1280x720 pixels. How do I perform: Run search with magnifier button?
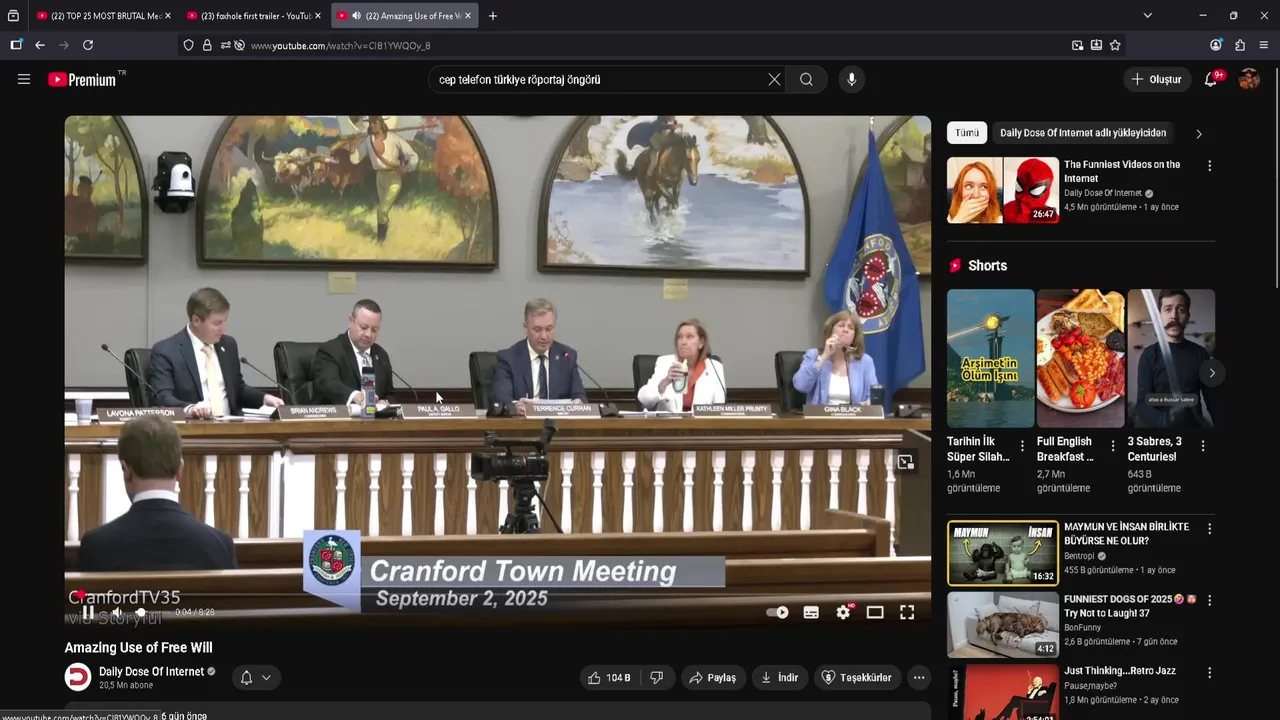pyautogui.click(x=806, y=79)
